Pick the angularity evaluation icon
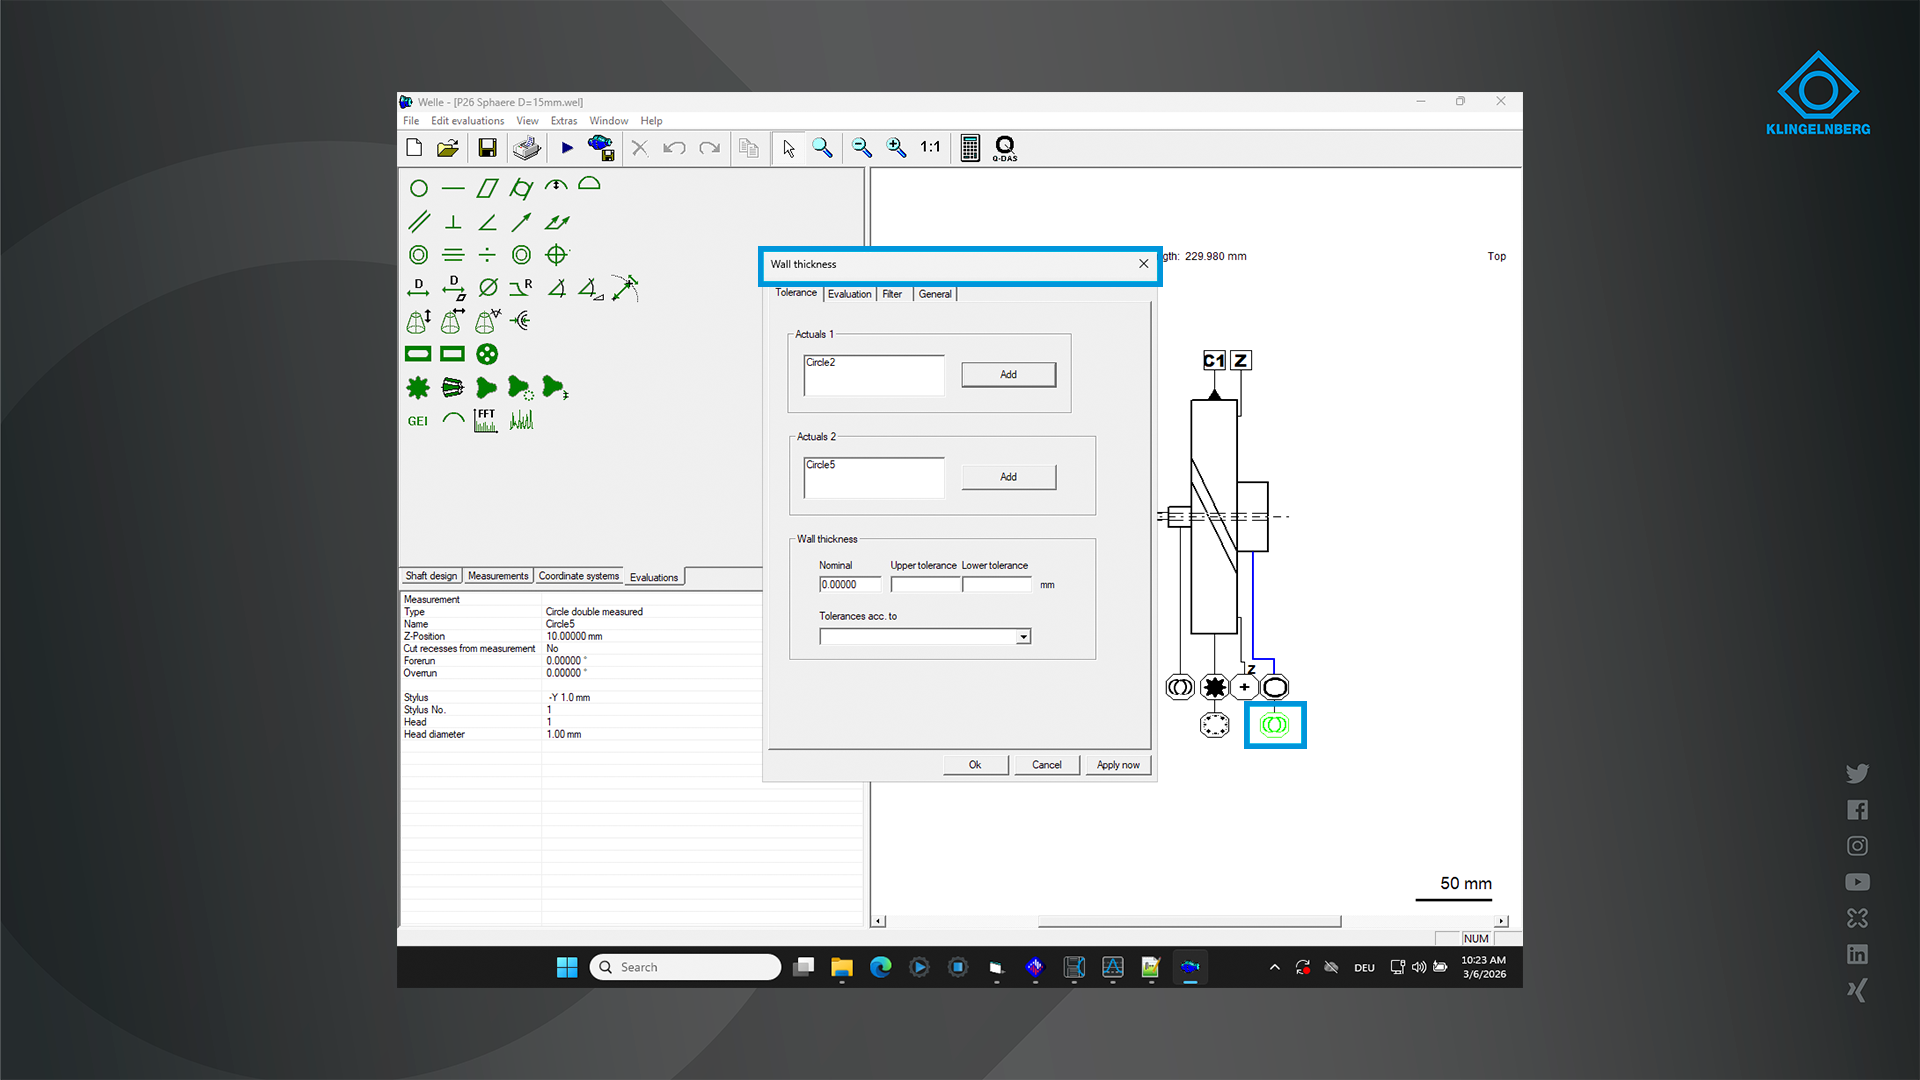Image resolution: width=1920 pixels, height=1080 pixels. click(x=487, y=222)
